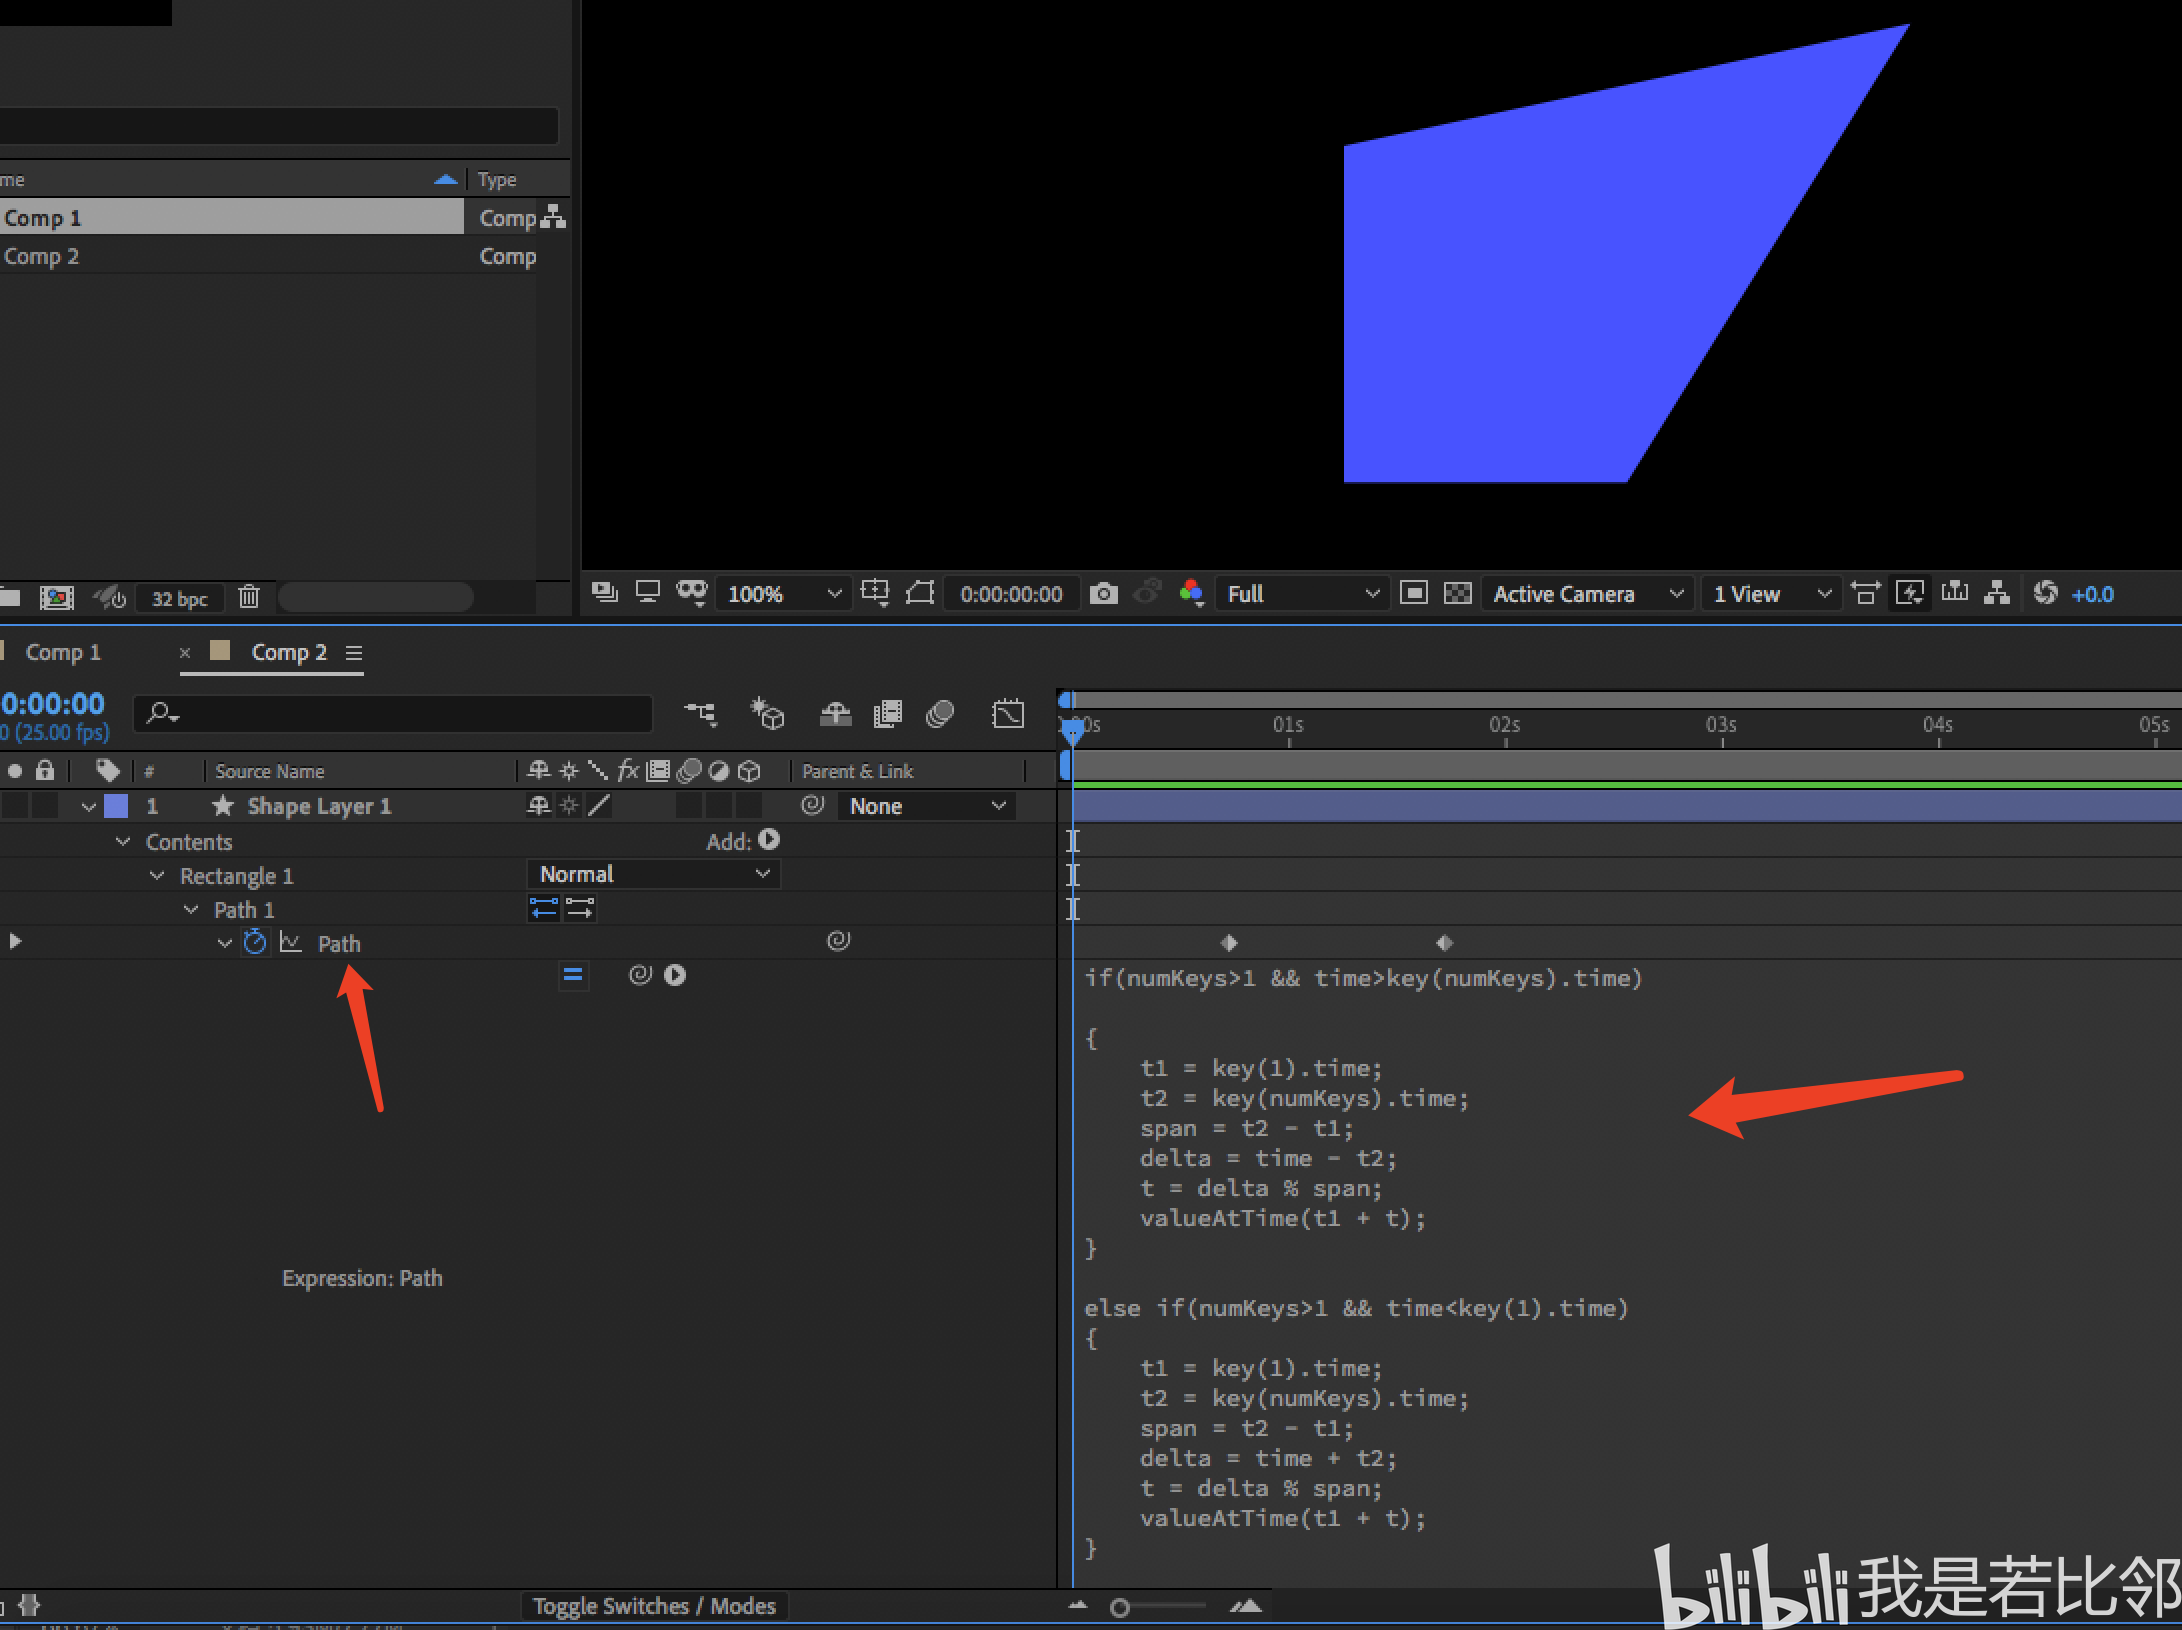Click Shape Layer 1 parent pick whip
The height and width of the screenshot is (1630, 2182).
coord(813,805)
